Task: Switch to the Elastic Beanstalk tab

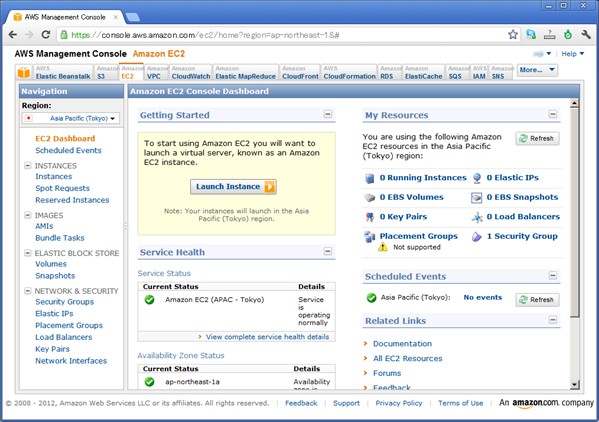Action: [63, 72]
